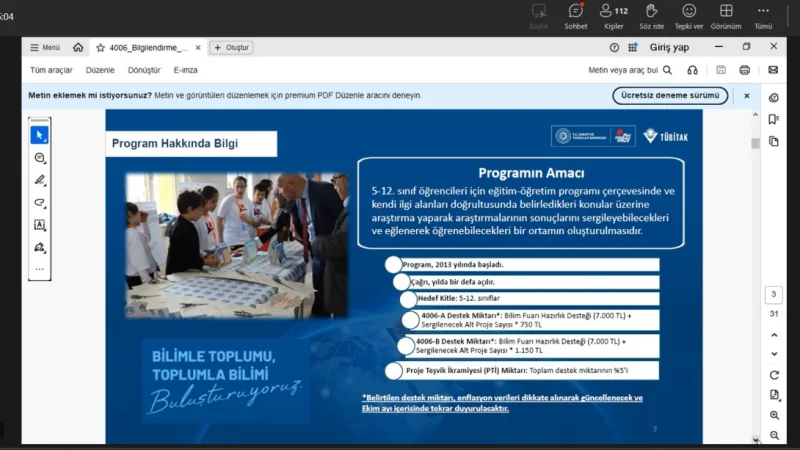Select the highlighter pen tool
Screen dimensions: 800x450
tap(39, 180)
